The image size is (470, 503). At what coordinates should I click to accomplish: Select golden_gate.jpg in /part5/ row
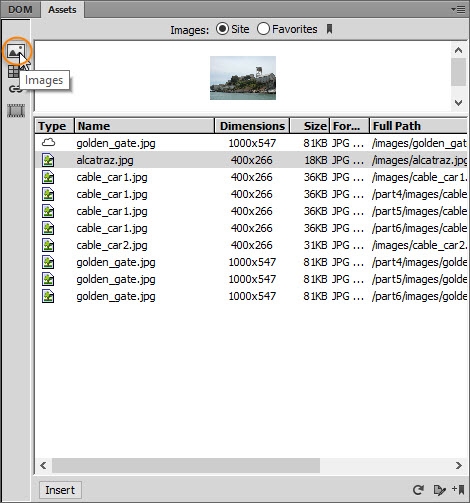coord(116,279)
